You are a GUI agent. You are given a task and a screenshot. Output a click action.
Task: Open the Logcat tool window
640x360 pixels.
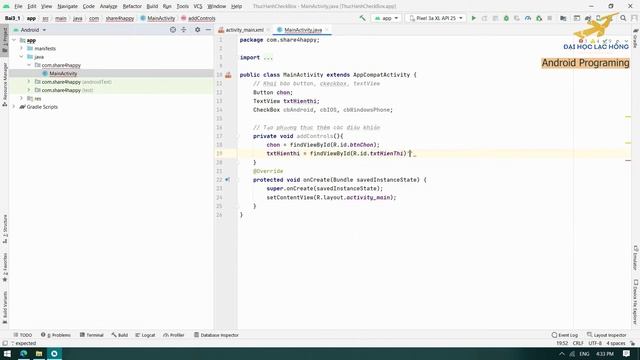click(145, 335)
